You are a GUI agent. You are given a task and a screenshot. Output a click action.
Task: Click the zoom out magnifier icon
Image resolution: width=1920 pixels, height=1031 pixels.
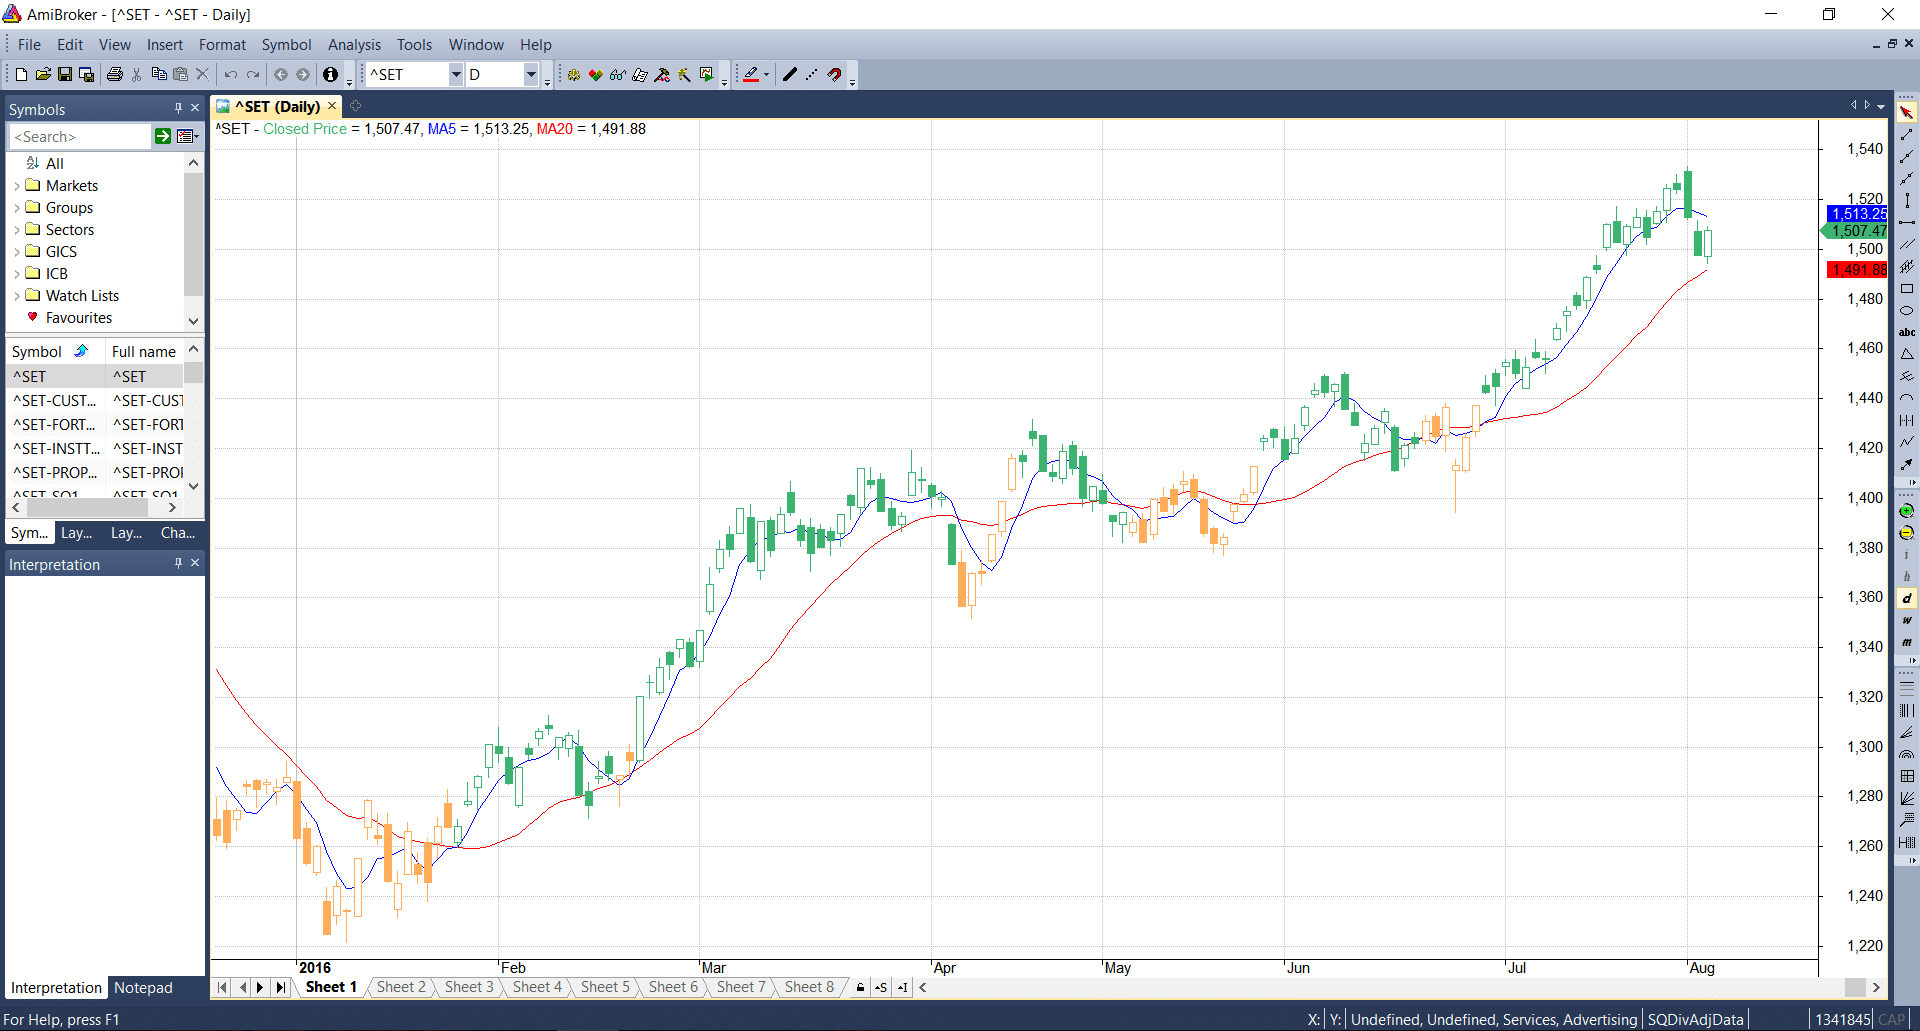tap(1907, 533)
